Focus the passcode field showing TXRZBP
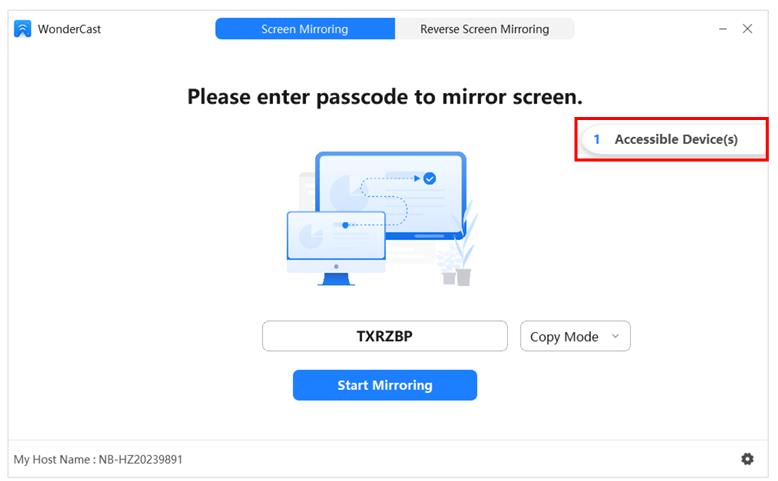 point(385,337)
